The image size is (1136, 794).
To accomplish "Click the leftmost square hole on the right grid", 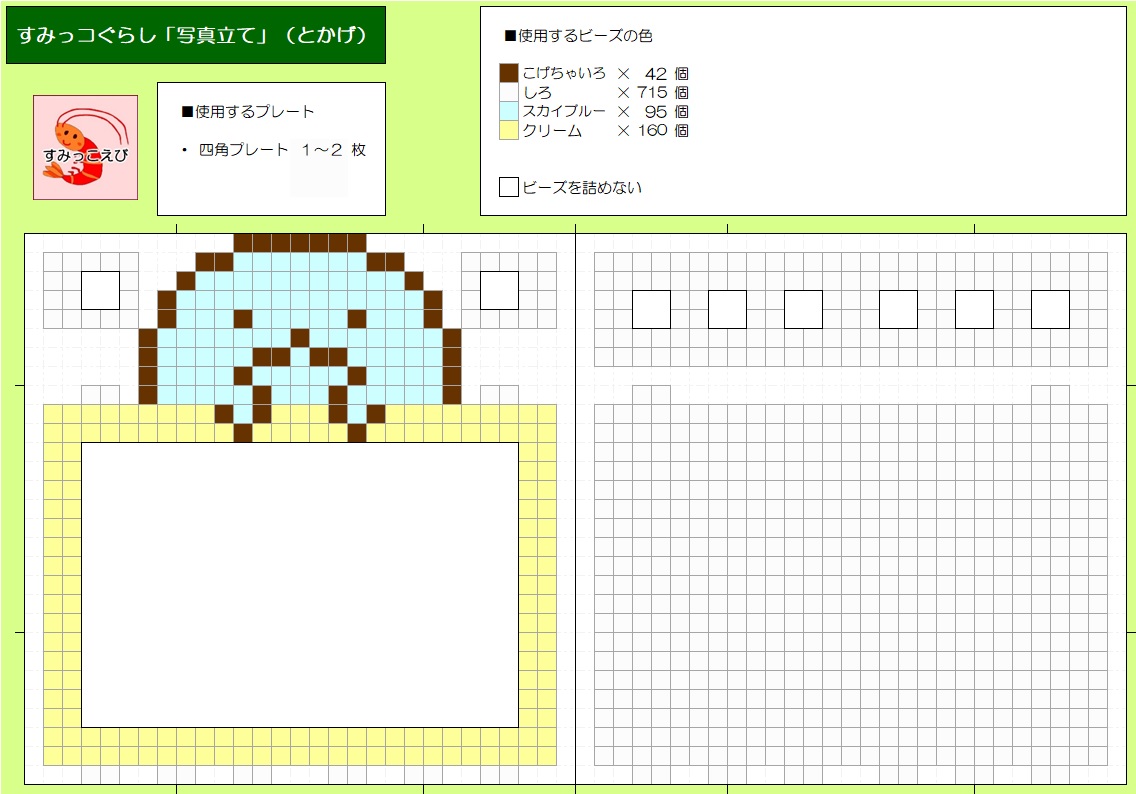I will 651,309.
